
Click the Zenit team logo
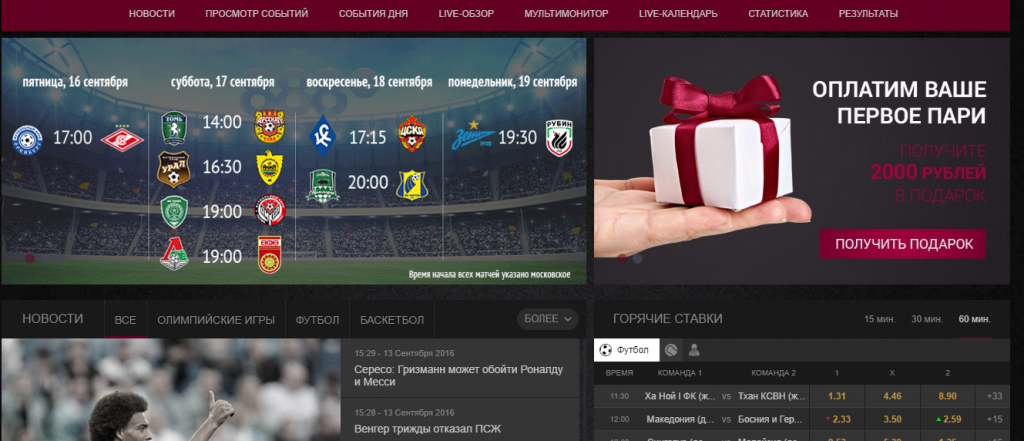coord(473,138)
